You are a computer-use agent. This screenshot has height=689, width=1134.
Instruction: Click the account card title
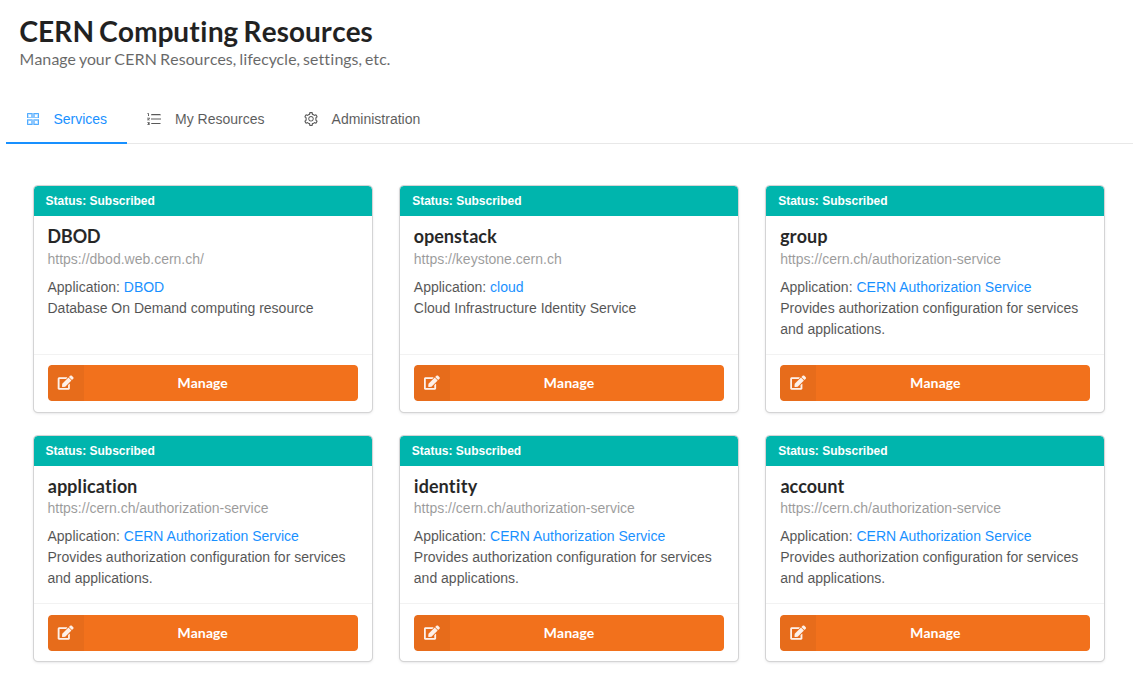[x=812, y=487]
